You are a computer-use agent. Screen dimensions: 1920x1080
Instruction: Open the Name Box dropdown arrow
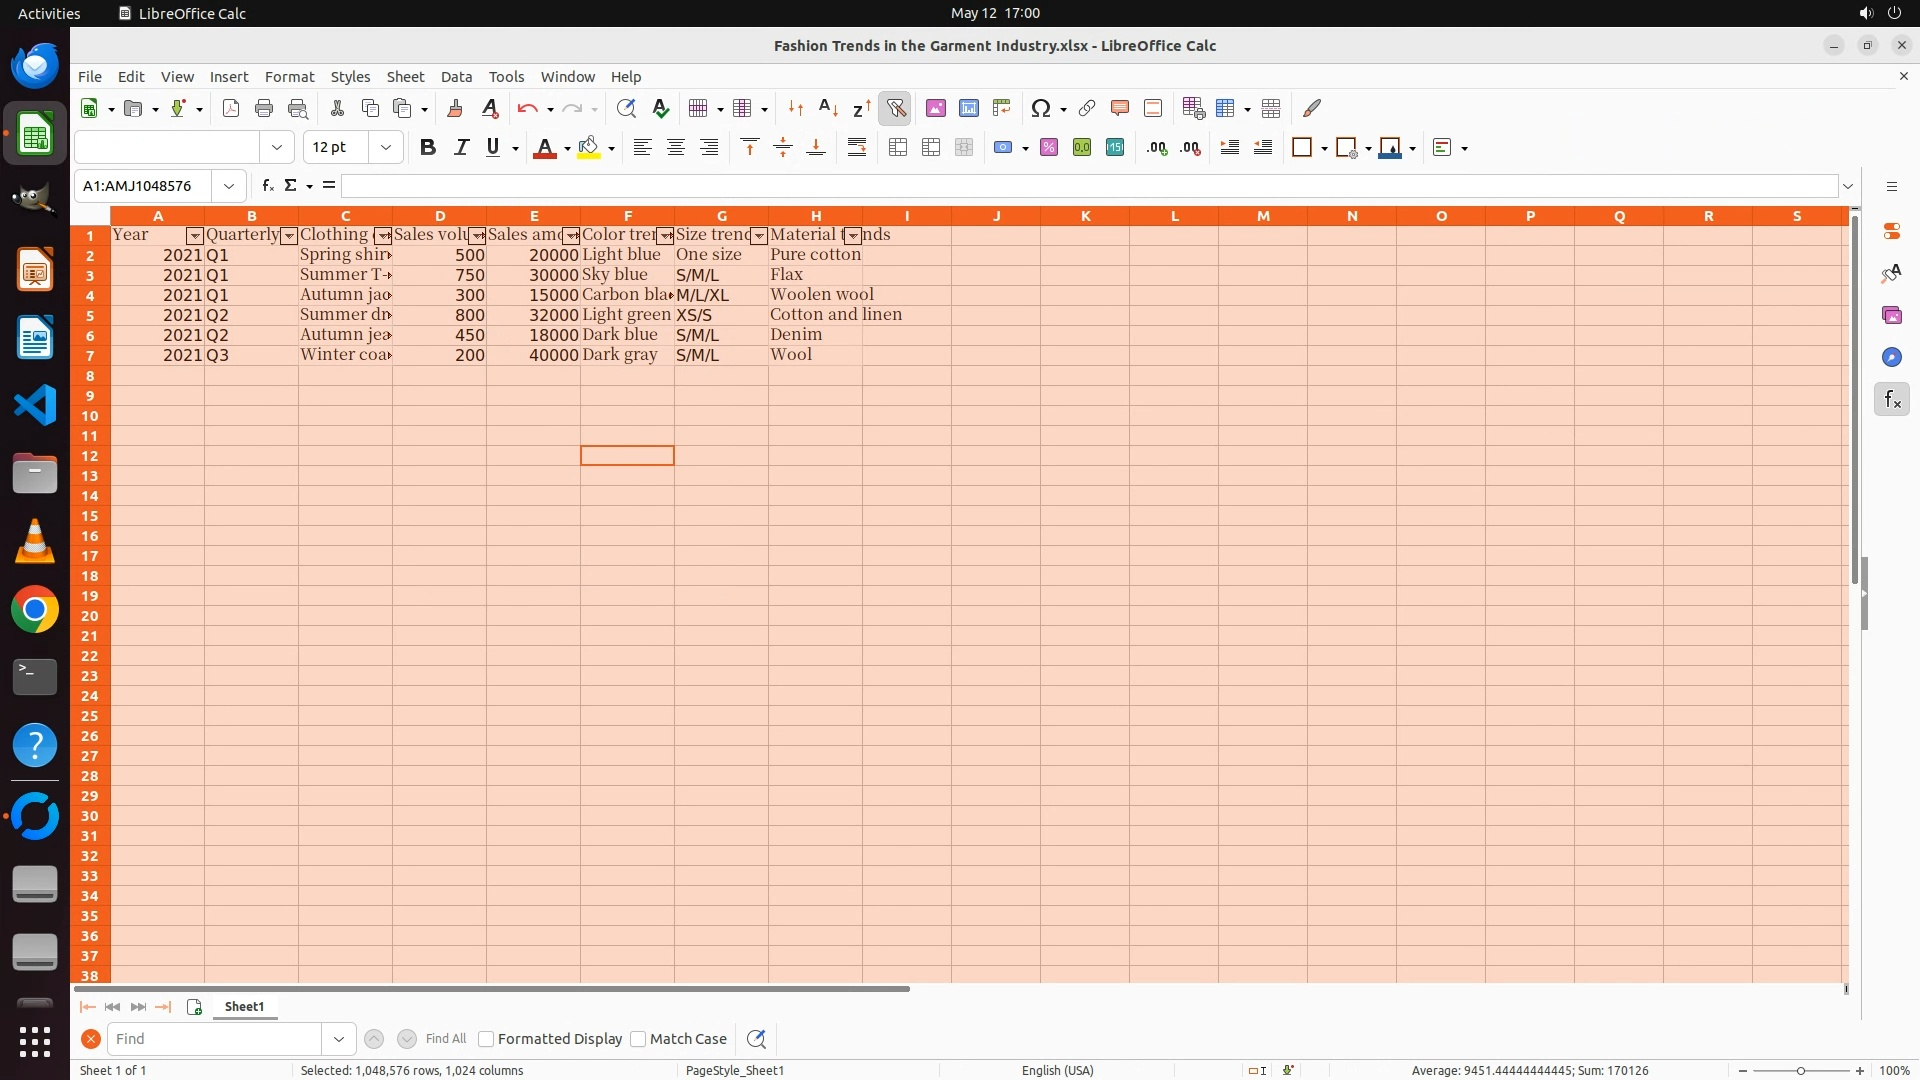click(x=229, y=186)
